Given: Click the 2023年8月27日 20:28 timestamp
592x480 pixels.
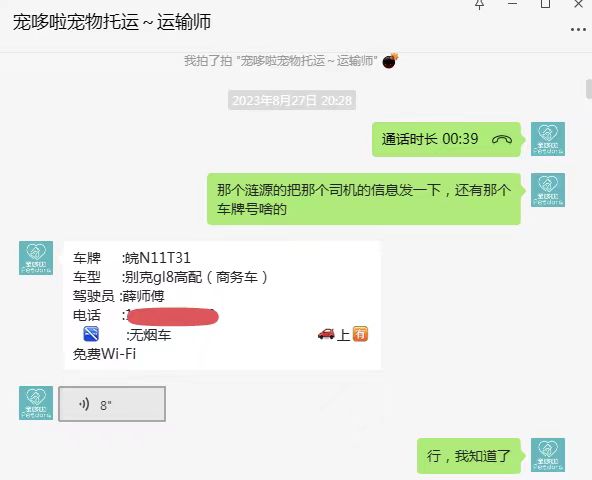Looking at the screenshot, I should [292, 100].
